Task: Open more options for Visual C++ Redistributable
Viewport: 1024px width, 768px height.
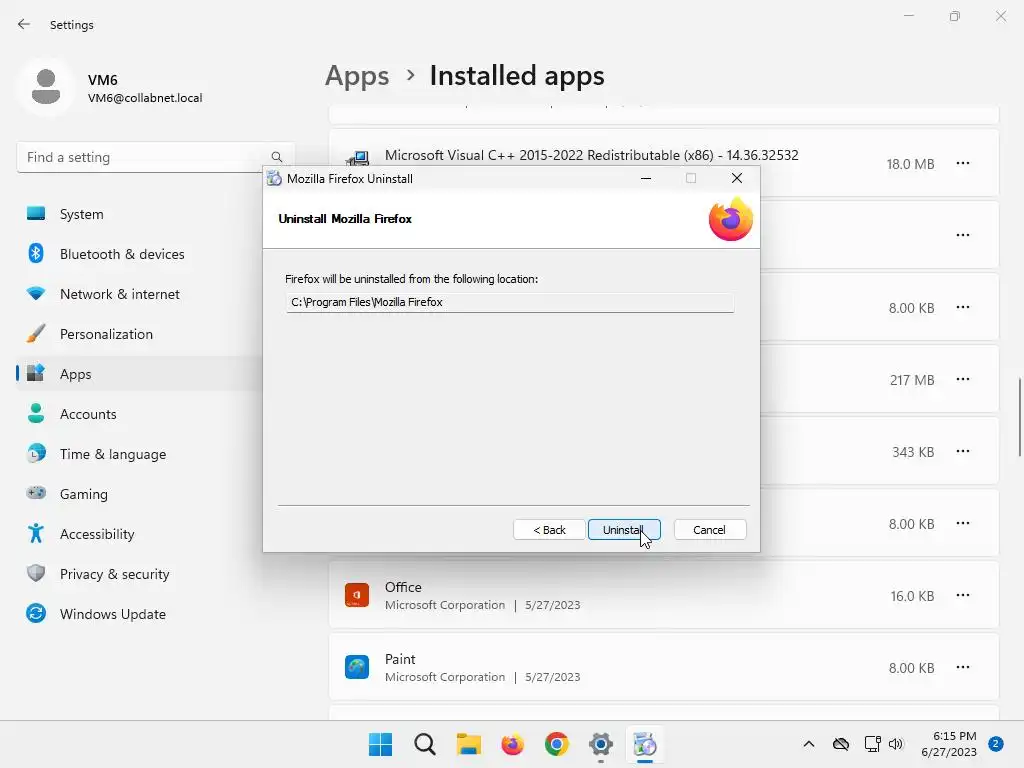Action: [x=963, y=163]
